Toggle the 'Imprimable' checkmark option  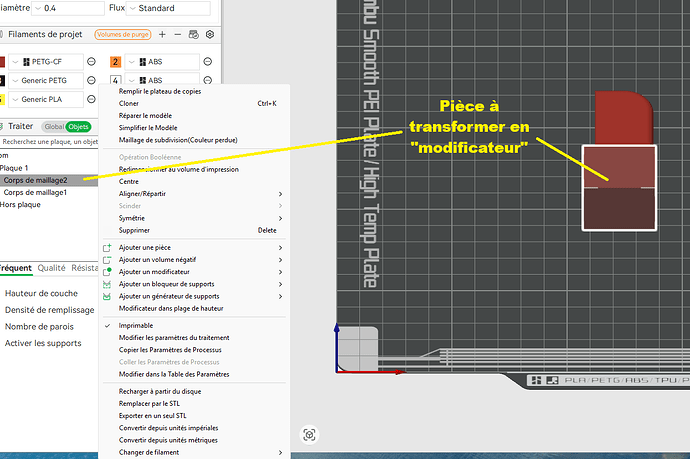point(136,326)
